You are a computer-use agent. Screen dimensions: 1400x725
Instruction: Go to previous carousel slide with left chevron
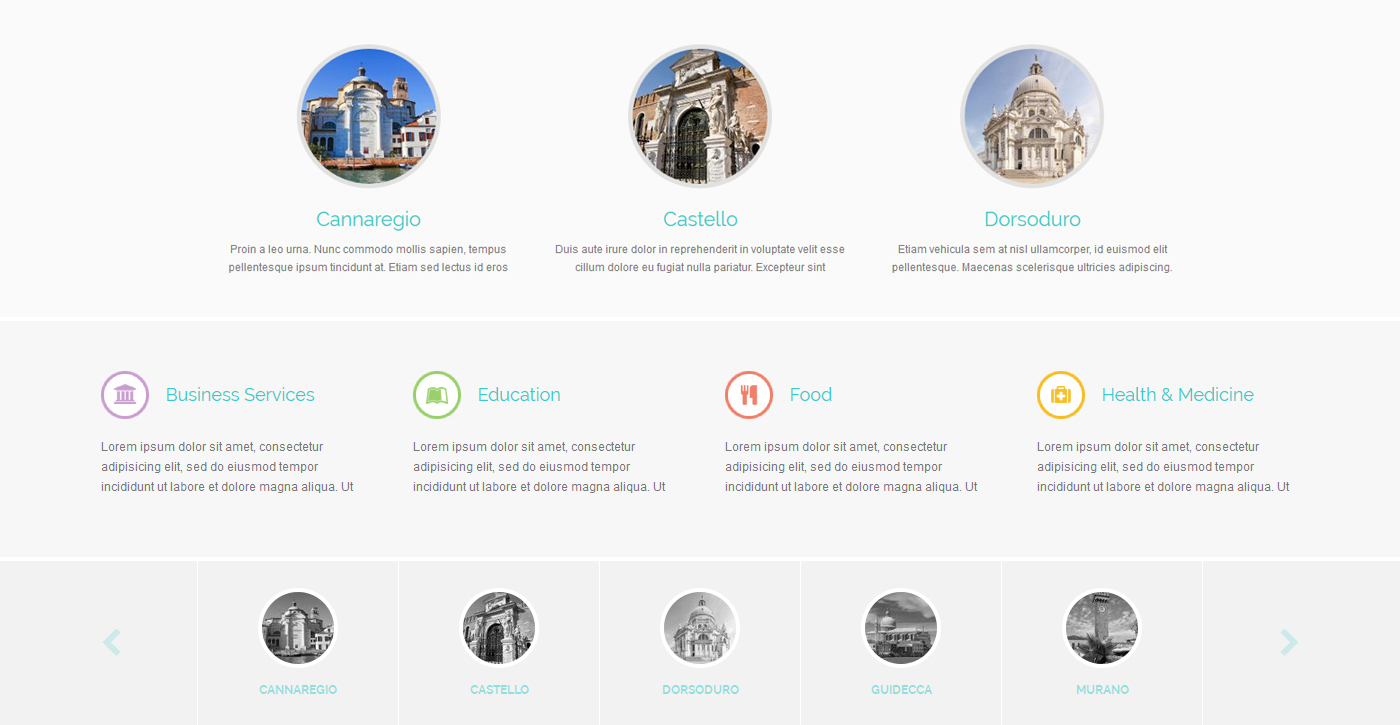[x=112, y=642]
